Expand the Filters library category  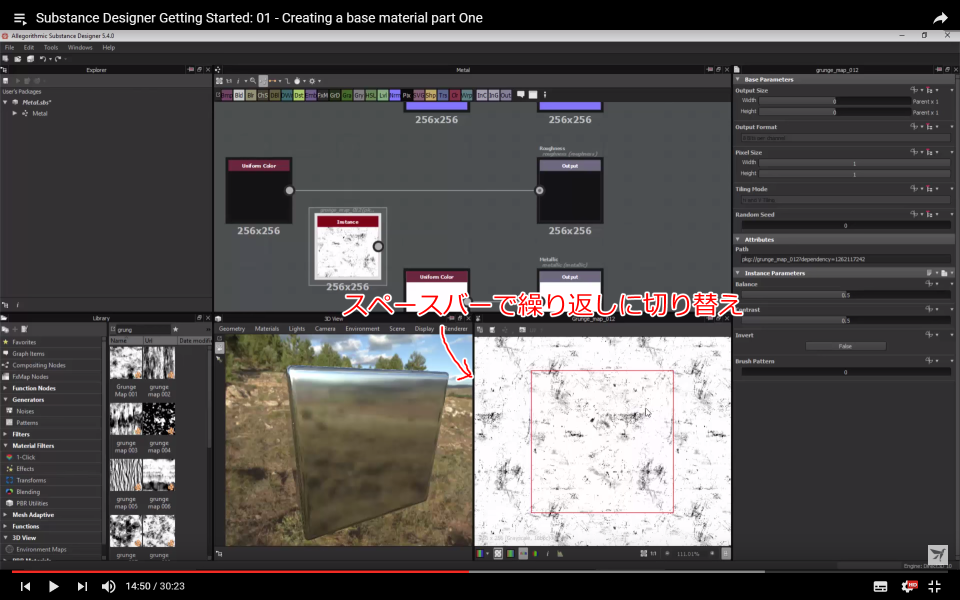(x=6, y=434)
